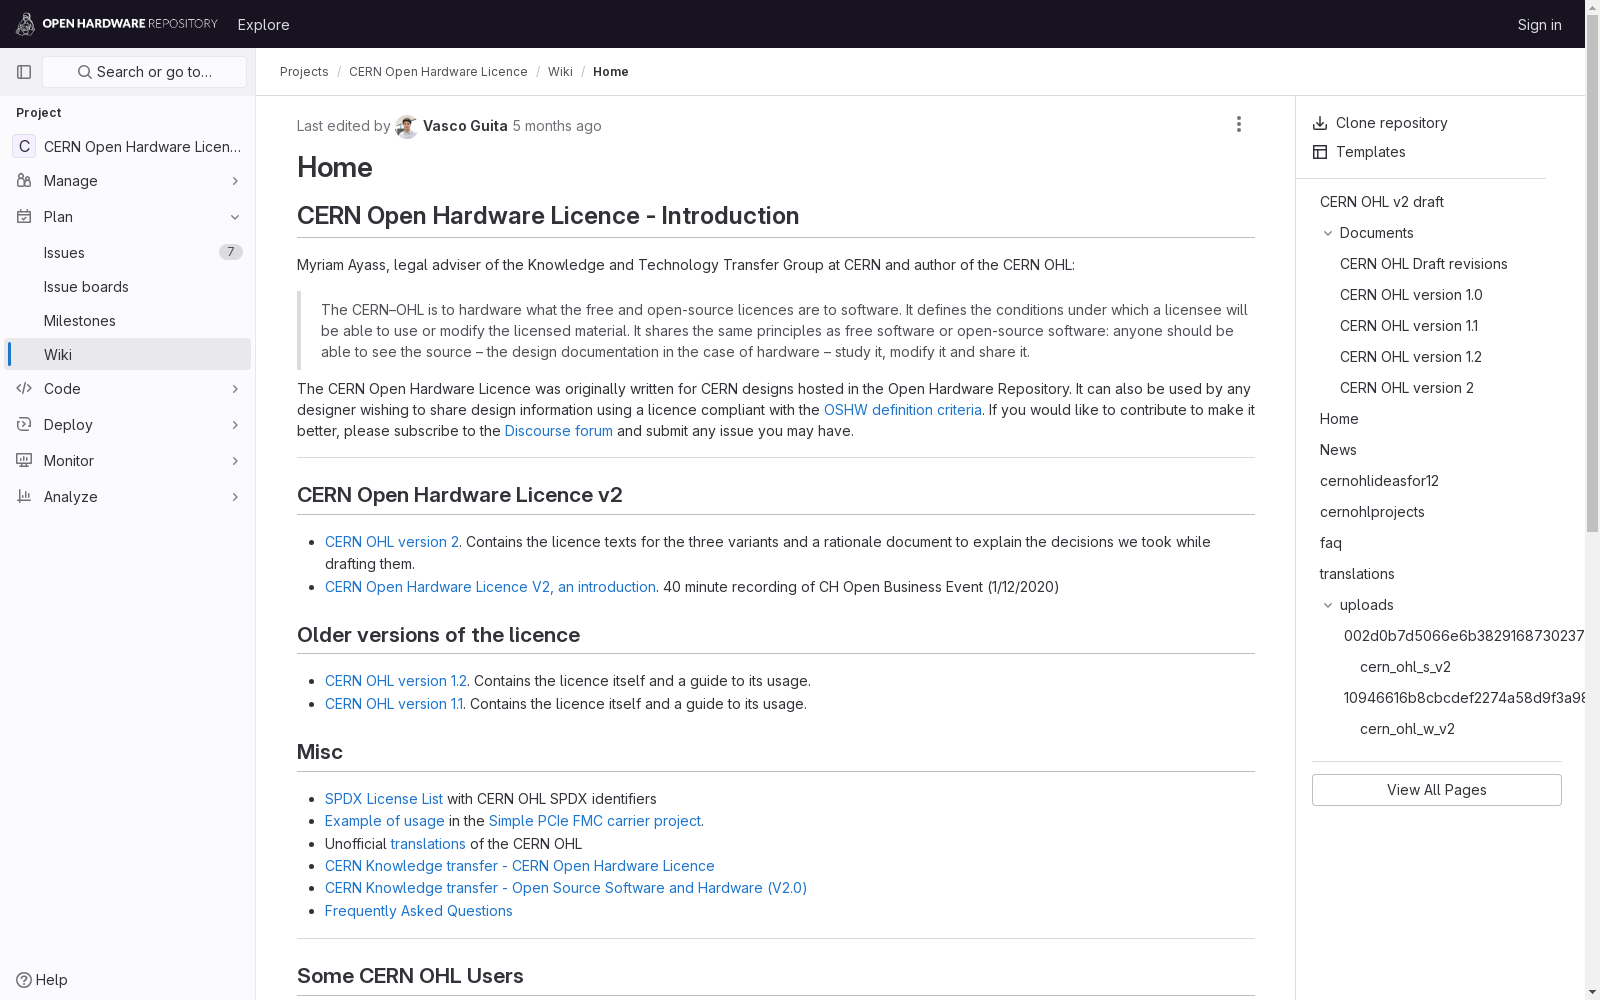Click the Sign in link
Viewport: 1600px width, 1000px height.
click(1539, 24)
